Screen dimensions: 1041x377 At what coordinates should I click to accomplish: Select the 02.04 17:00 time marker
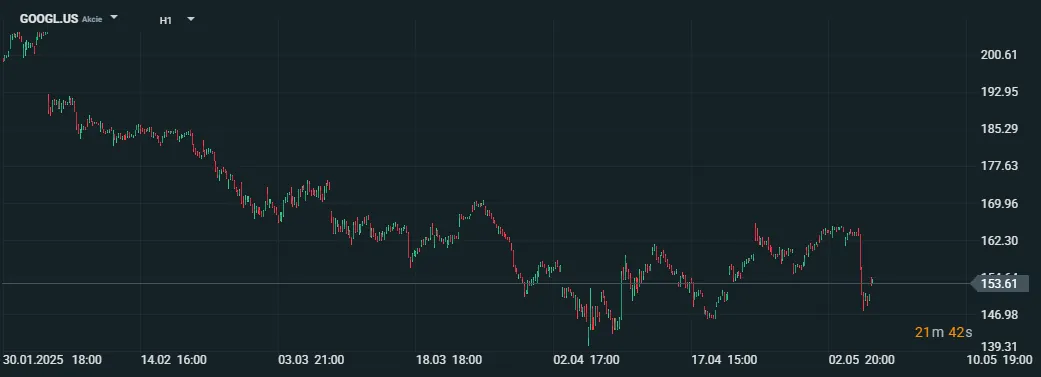(586, 360)
